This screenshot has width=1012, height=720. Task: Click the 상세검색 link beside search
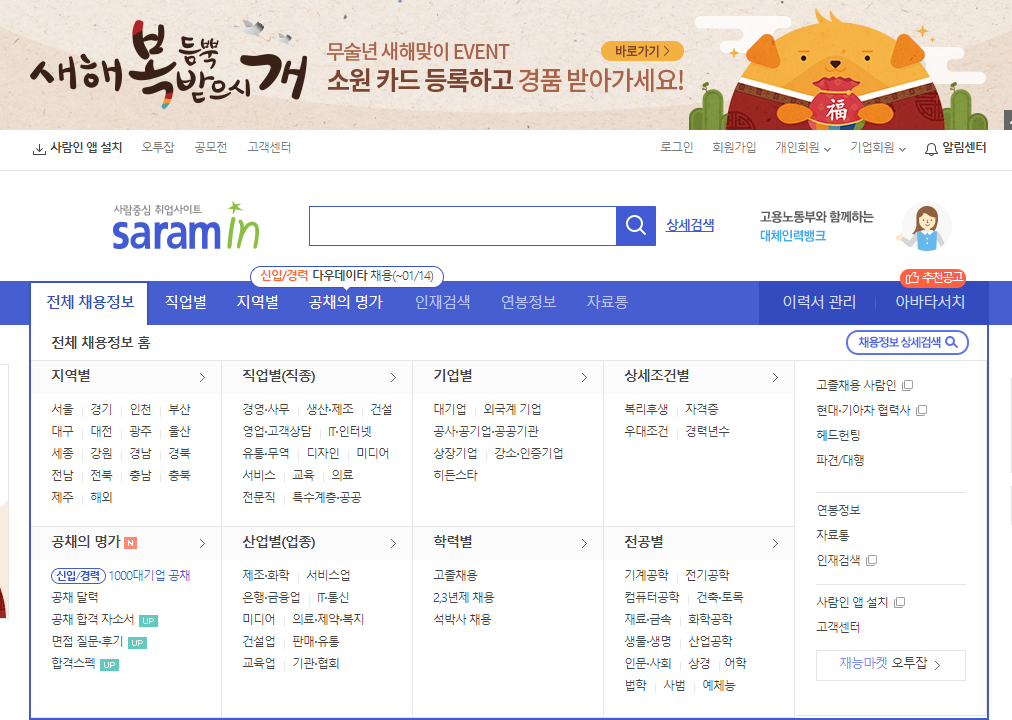click(x=690, y=225)
